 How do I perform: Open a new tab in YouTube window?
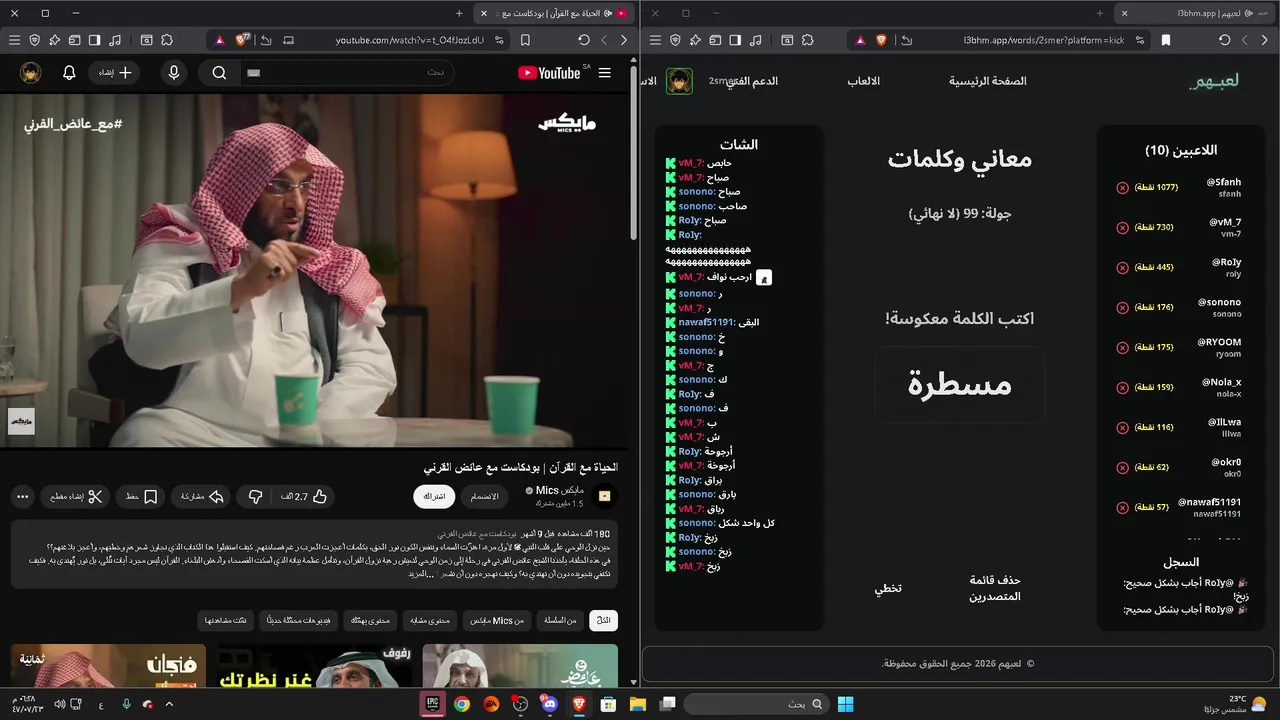[x=459, y=13]
